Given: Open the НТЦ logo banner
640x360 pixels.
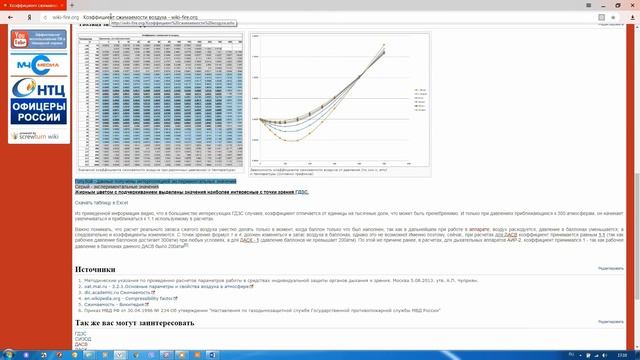Looking at the screenshot, I should click(38, 88).
